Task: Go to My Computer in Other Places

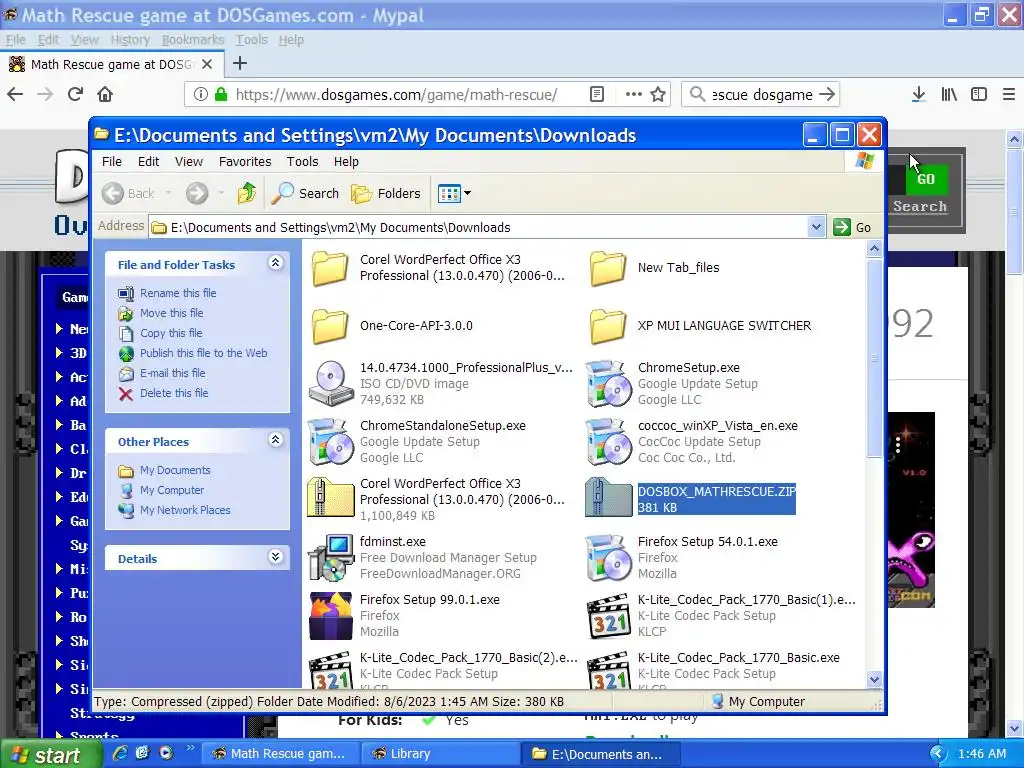Action: pyautogui.click(x=172, y=490)
